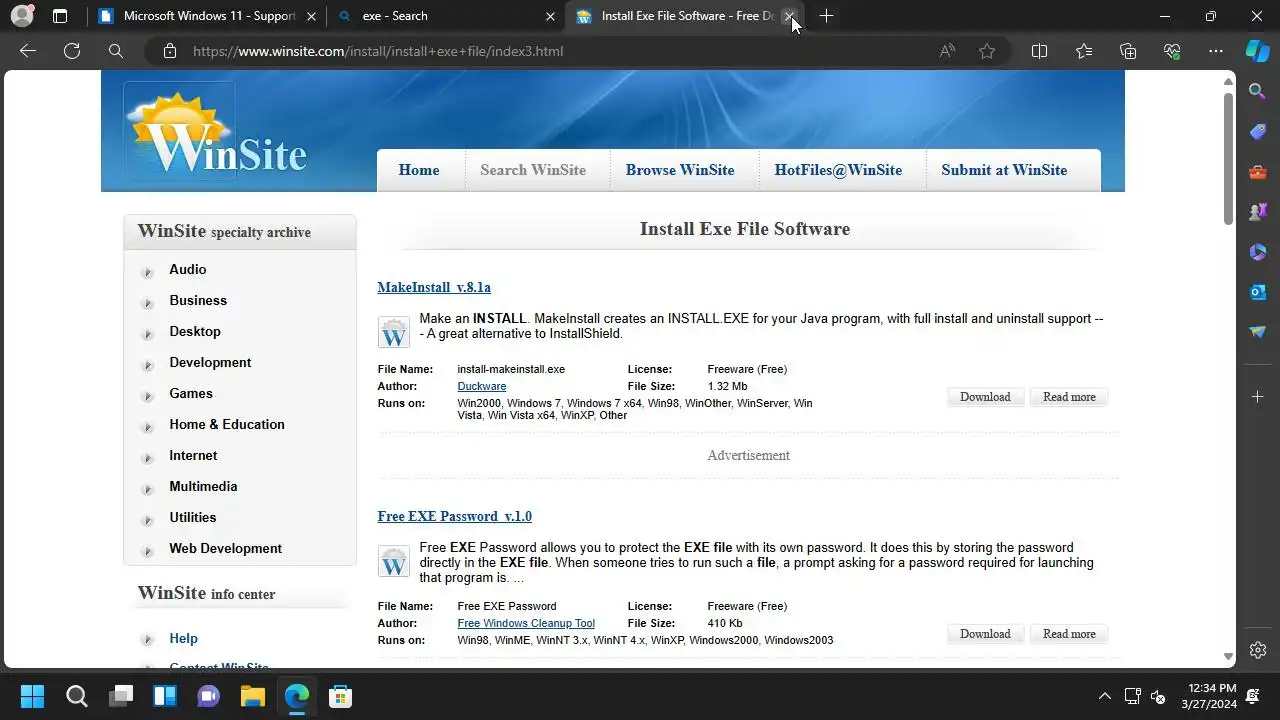Expand the Audio category

[x=188, y=270]
